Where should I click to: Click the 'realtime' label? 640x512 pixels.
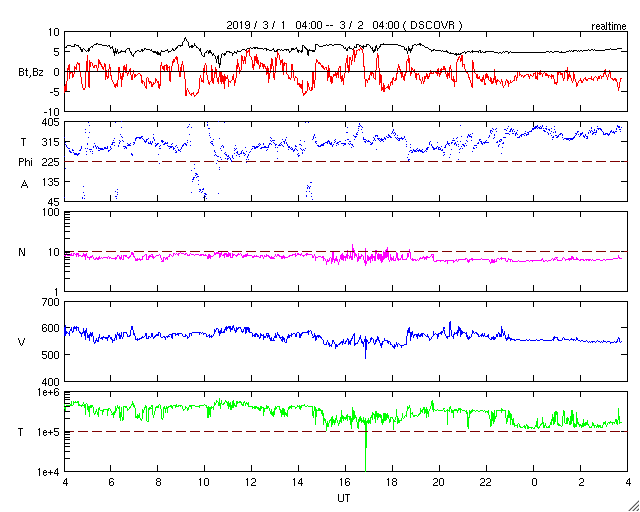(x=609, y=27)
